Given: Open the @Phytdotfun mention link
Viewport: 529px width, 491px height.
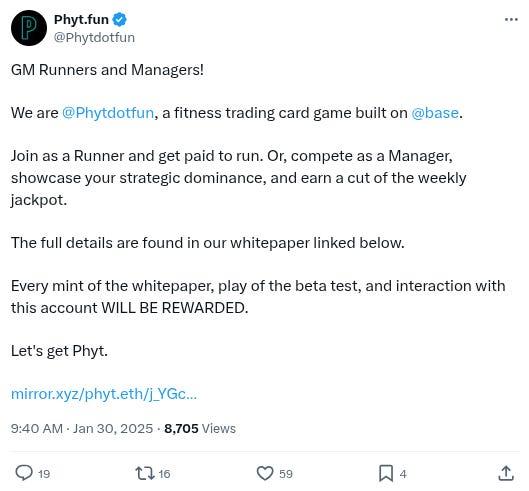Looking at the screenshot, I should point(108,113).
